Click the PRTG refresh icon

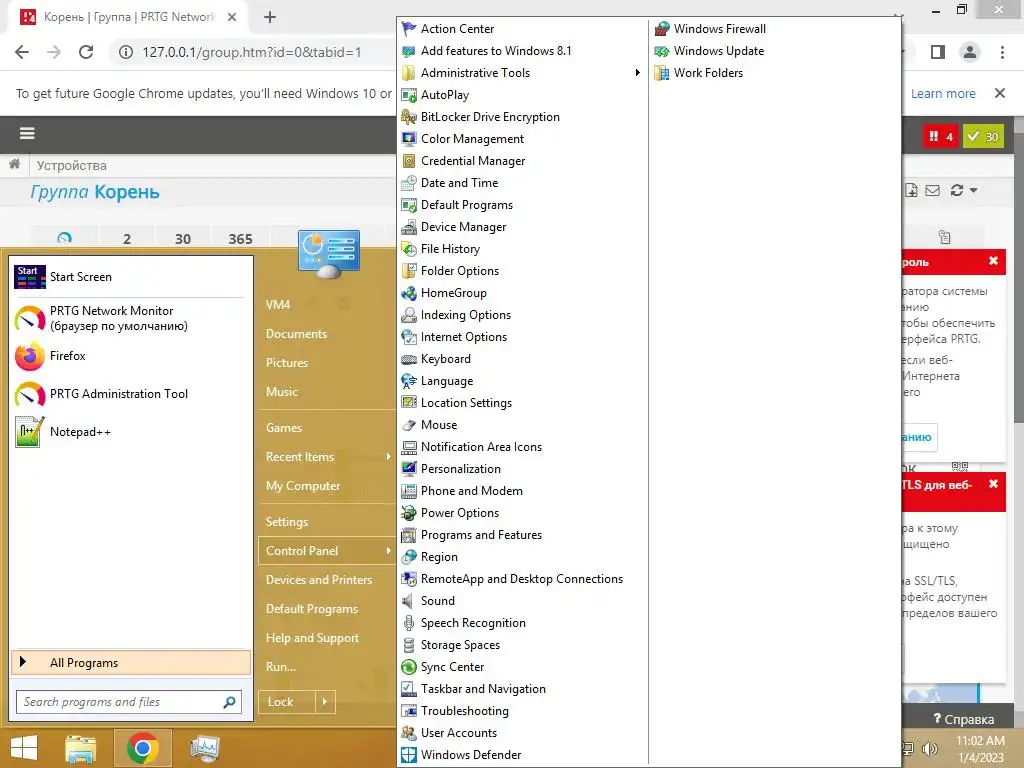pos(957,190)
